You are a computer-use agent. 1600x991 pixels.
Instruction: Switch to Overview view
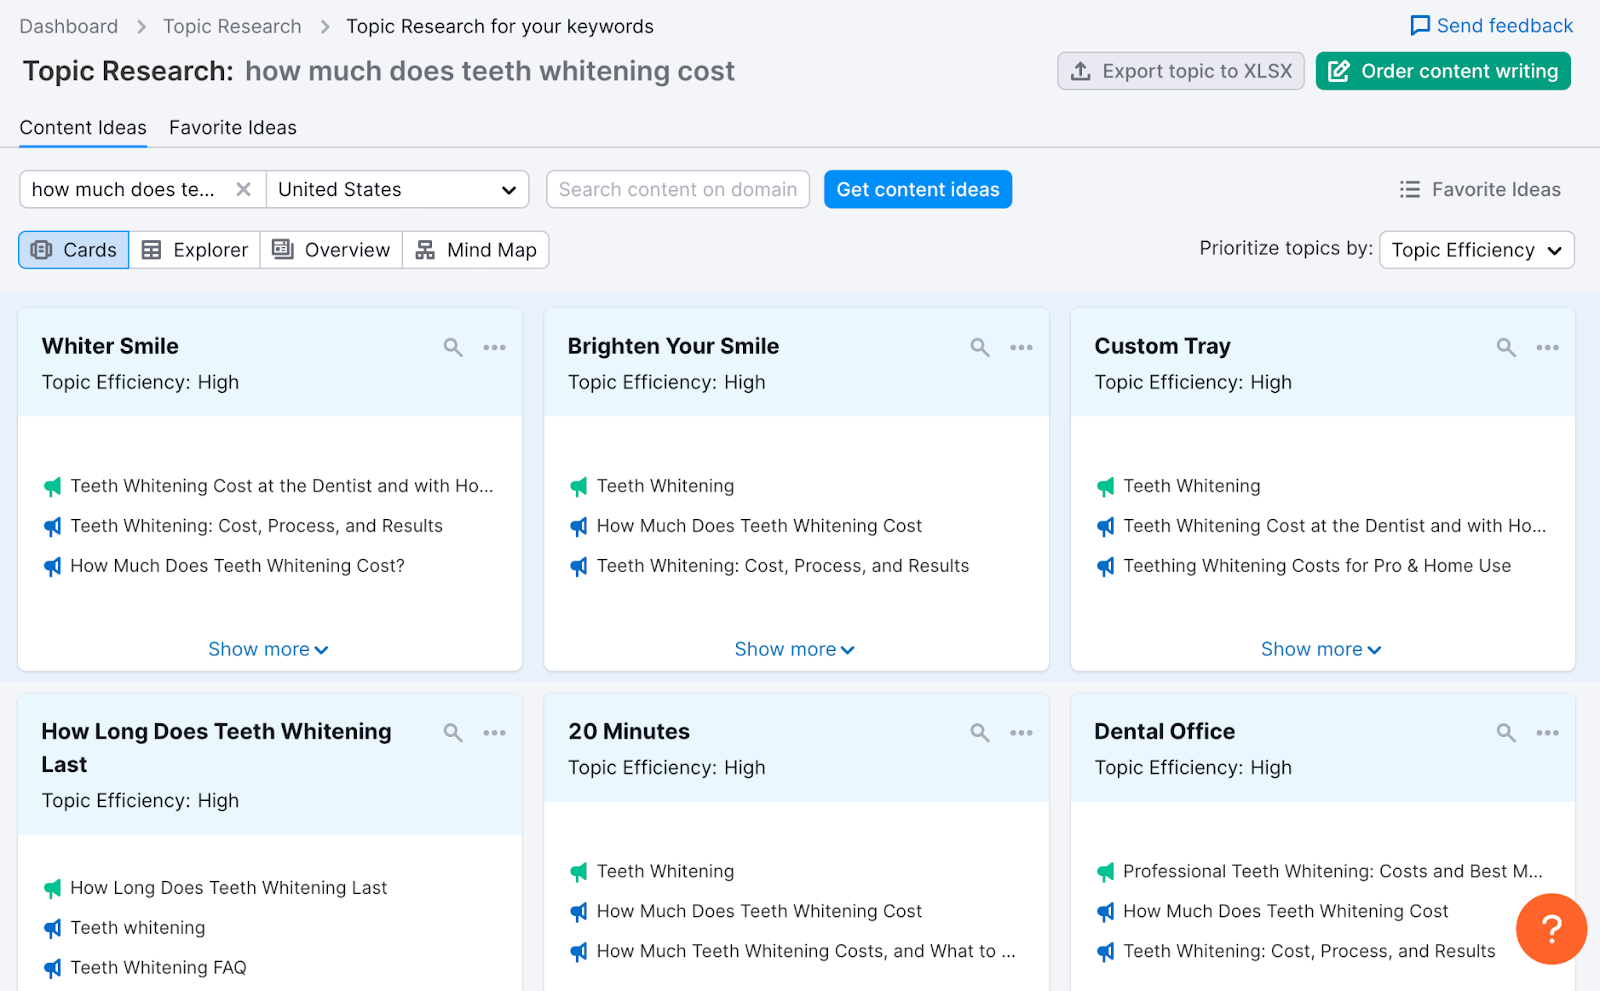click(x=332, y=250)
